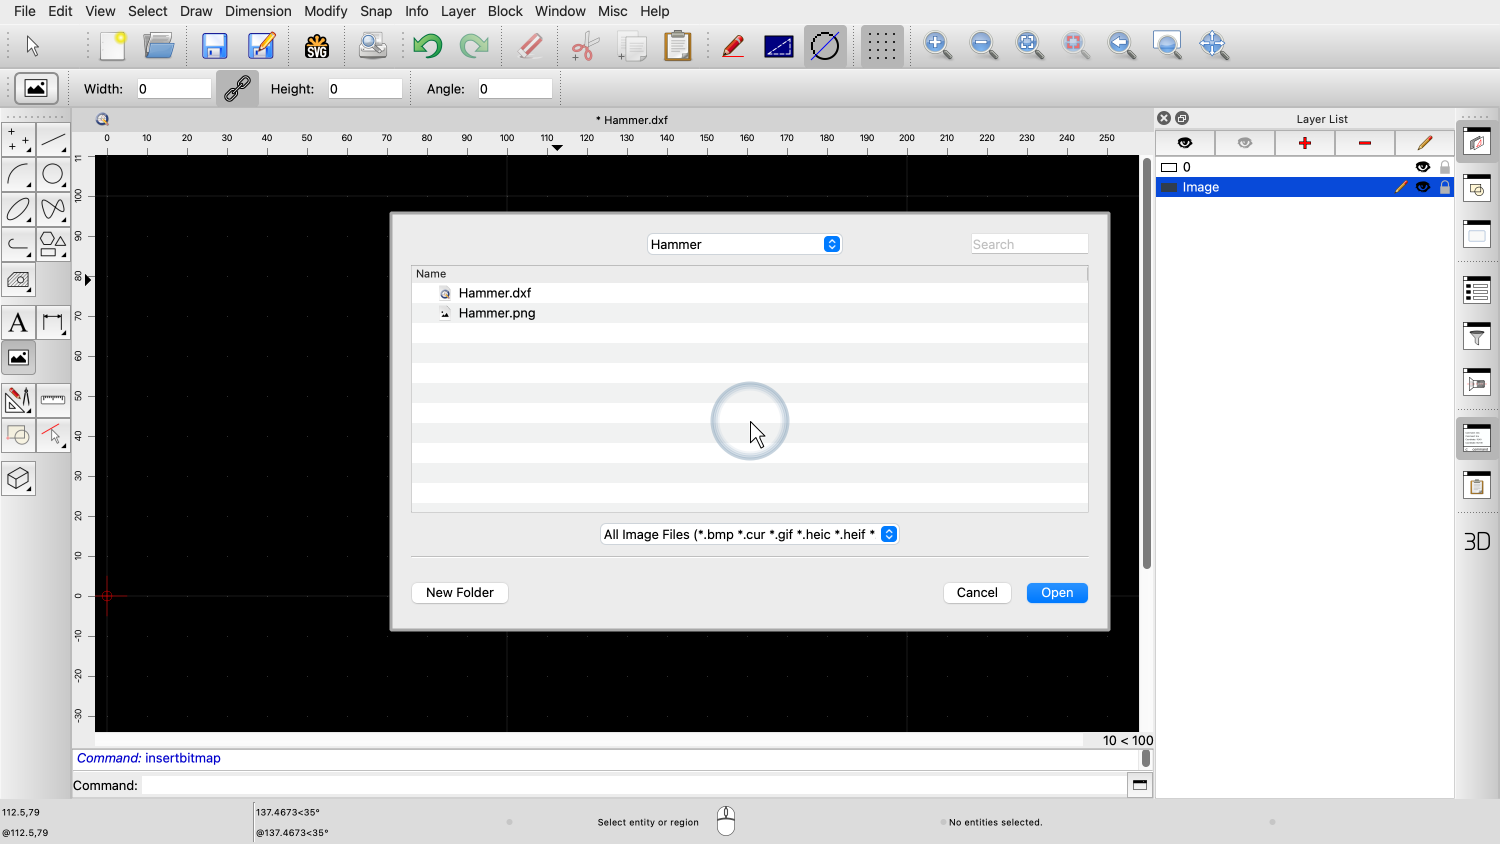Open the Dimension menu

click(258, 11)
